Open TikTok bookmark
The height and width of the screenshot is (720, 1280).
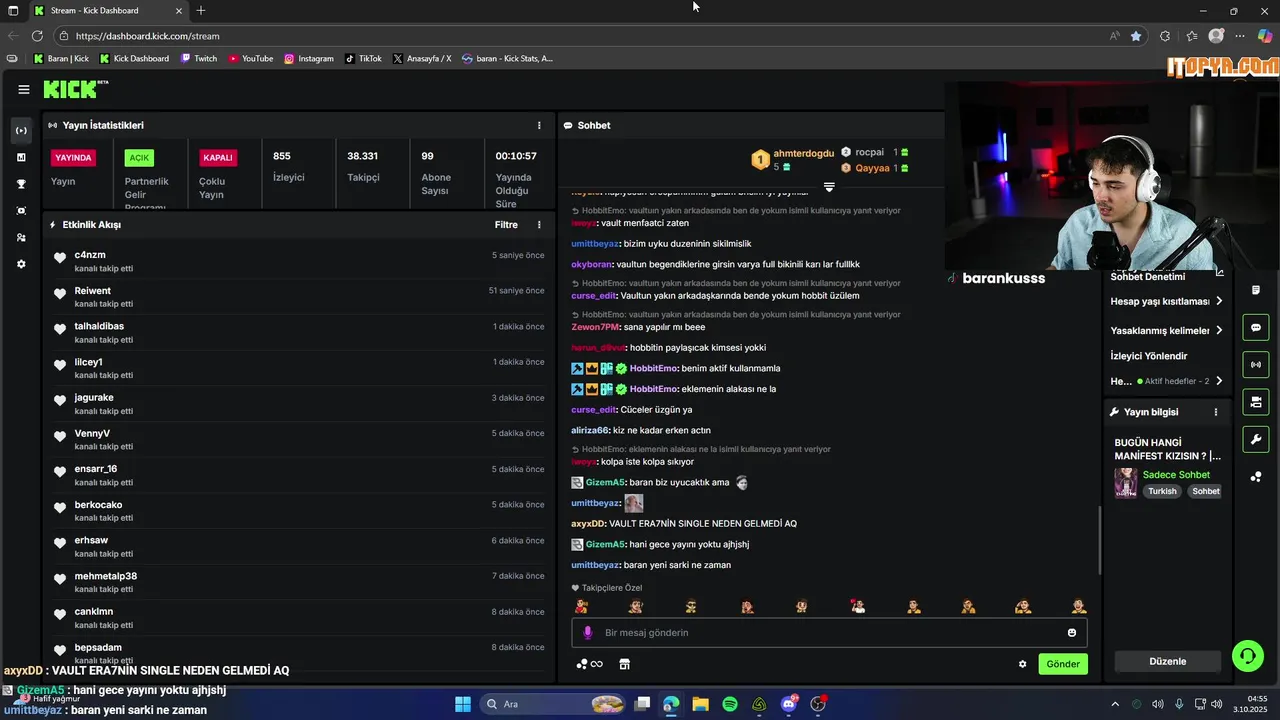[x=363, y=59]
